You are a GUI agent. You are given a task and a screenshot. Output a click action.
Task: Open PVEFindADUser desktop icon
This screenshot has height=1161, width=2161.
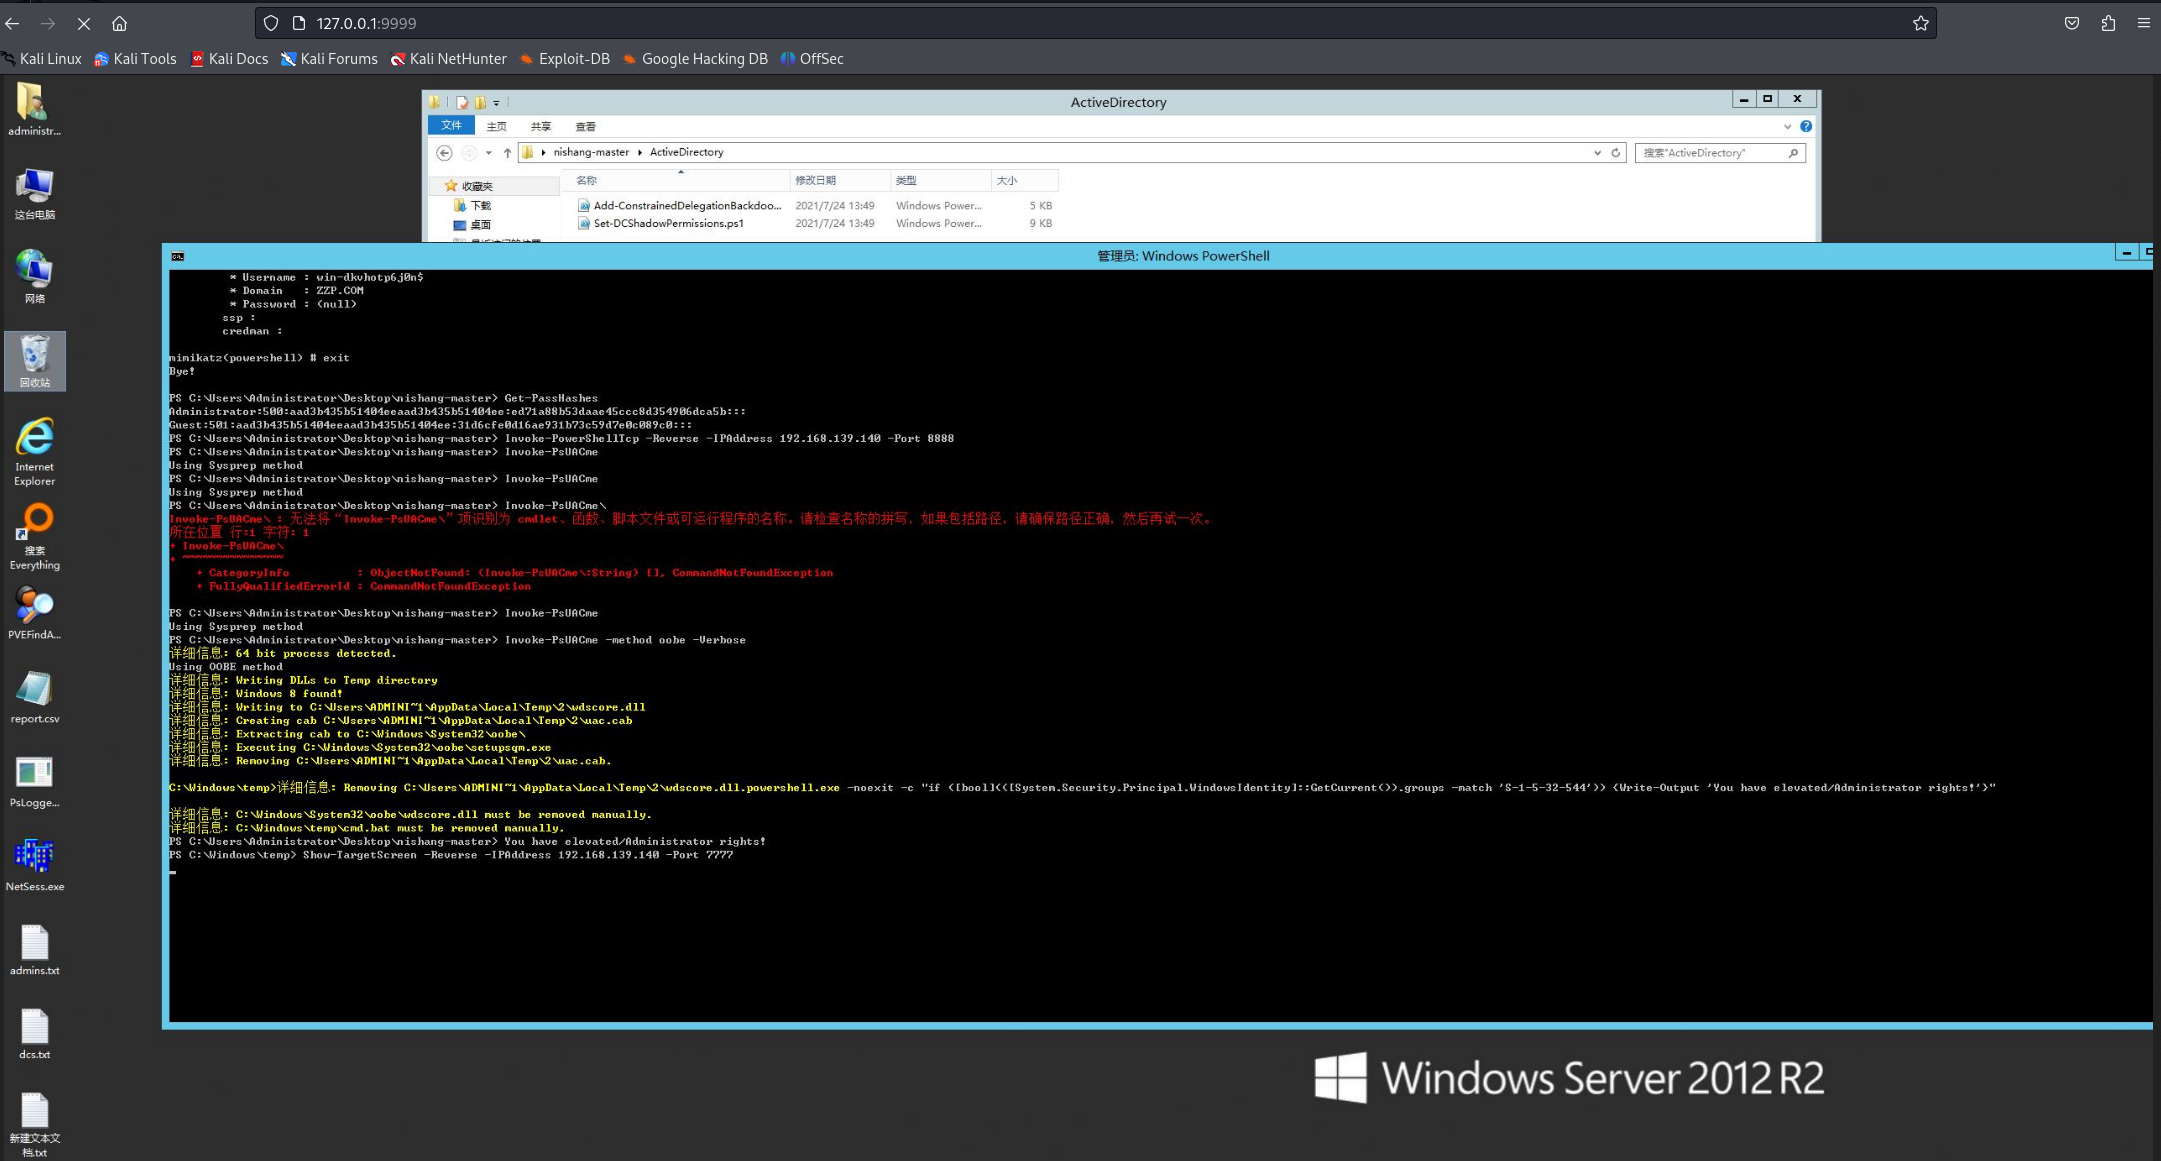coord(34,613)
